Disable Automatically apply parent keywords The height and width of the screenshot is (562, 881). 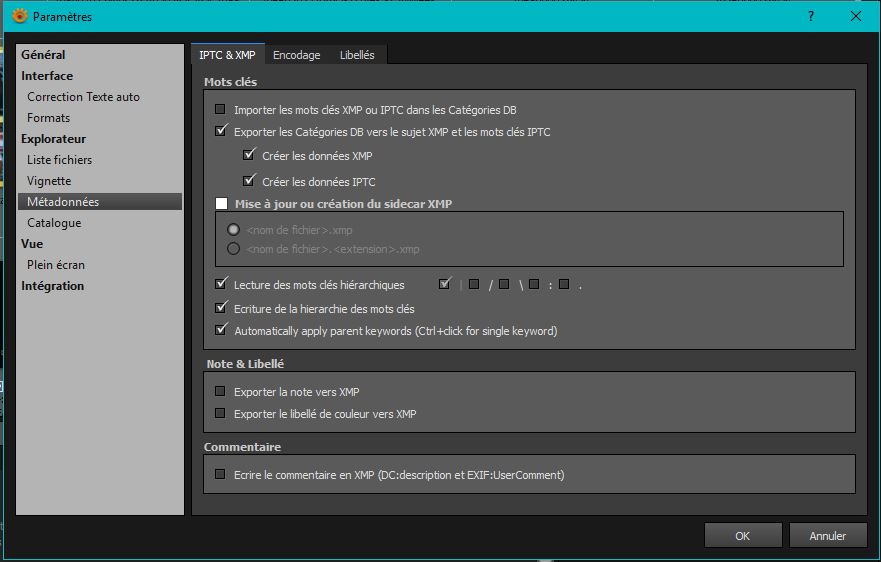click(x=221, y=330)
